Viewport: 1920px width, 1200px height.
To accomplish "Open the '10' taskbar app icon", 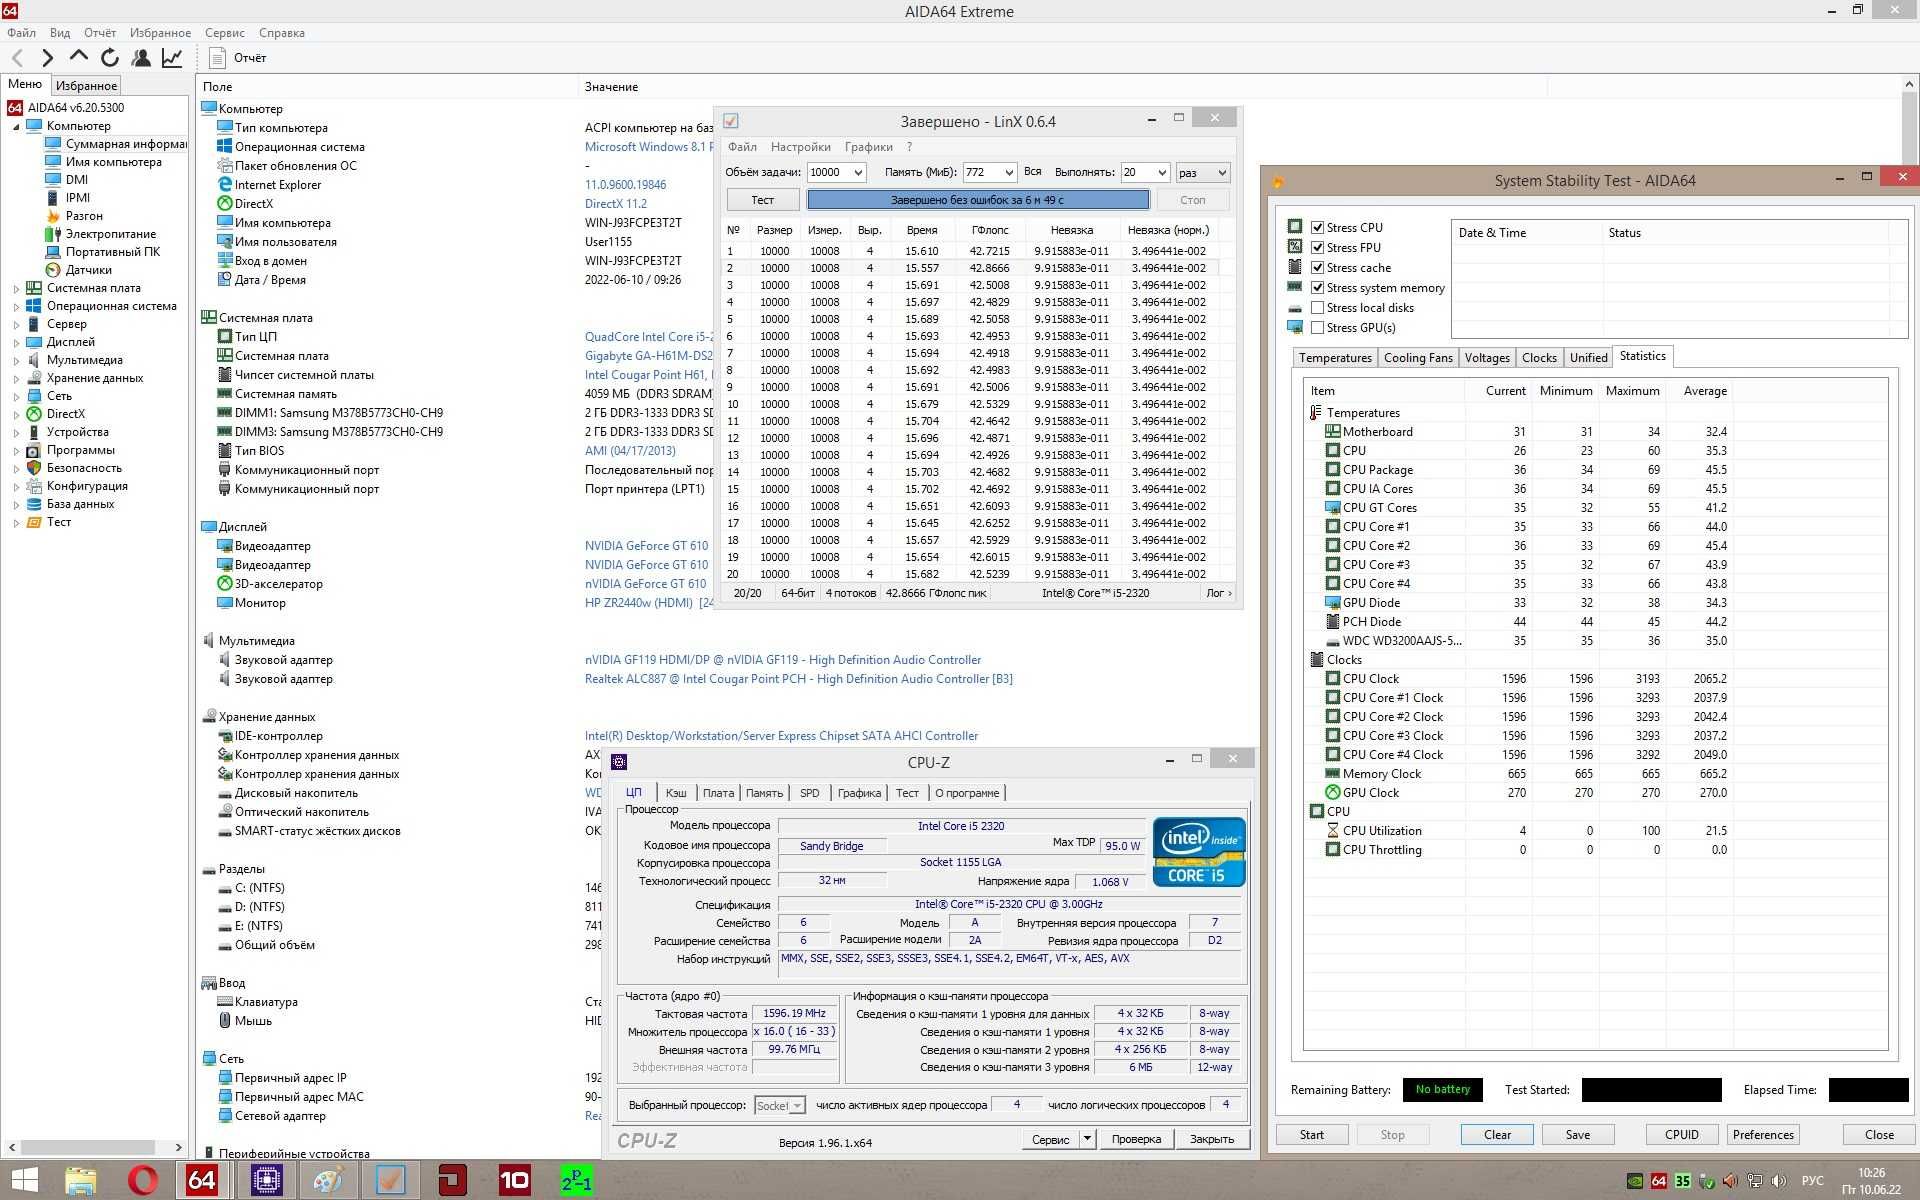I will [514, 1180].
